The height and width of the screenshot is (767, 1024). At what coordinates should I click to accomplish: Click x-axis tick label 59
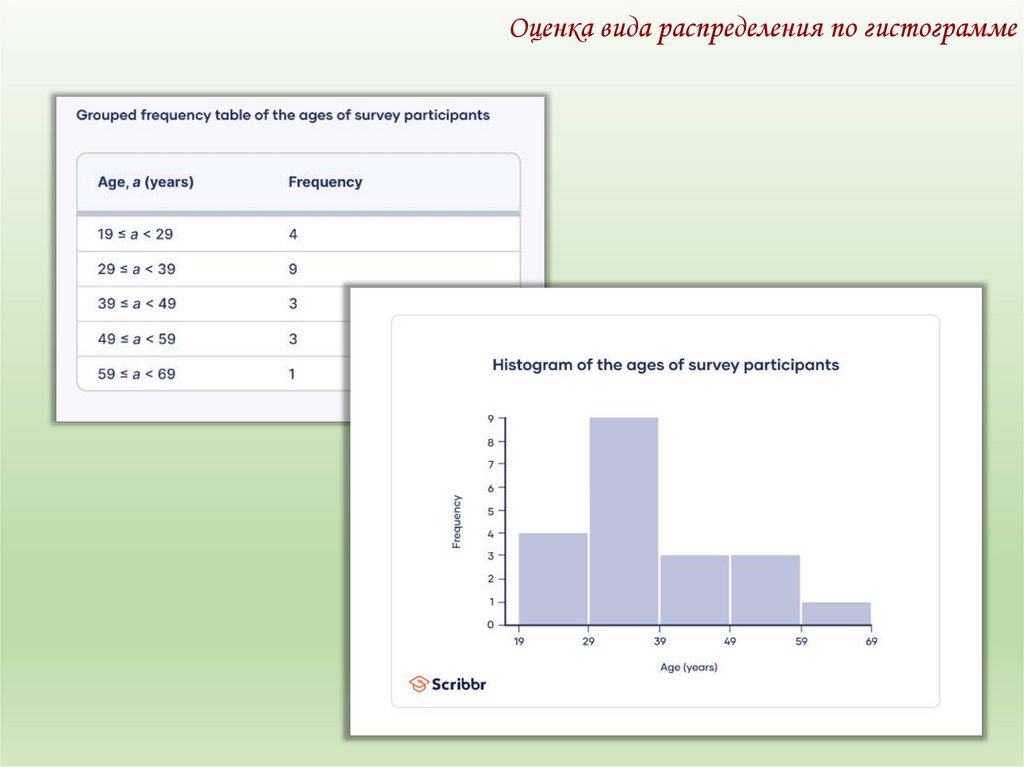(x=801, y=642)
